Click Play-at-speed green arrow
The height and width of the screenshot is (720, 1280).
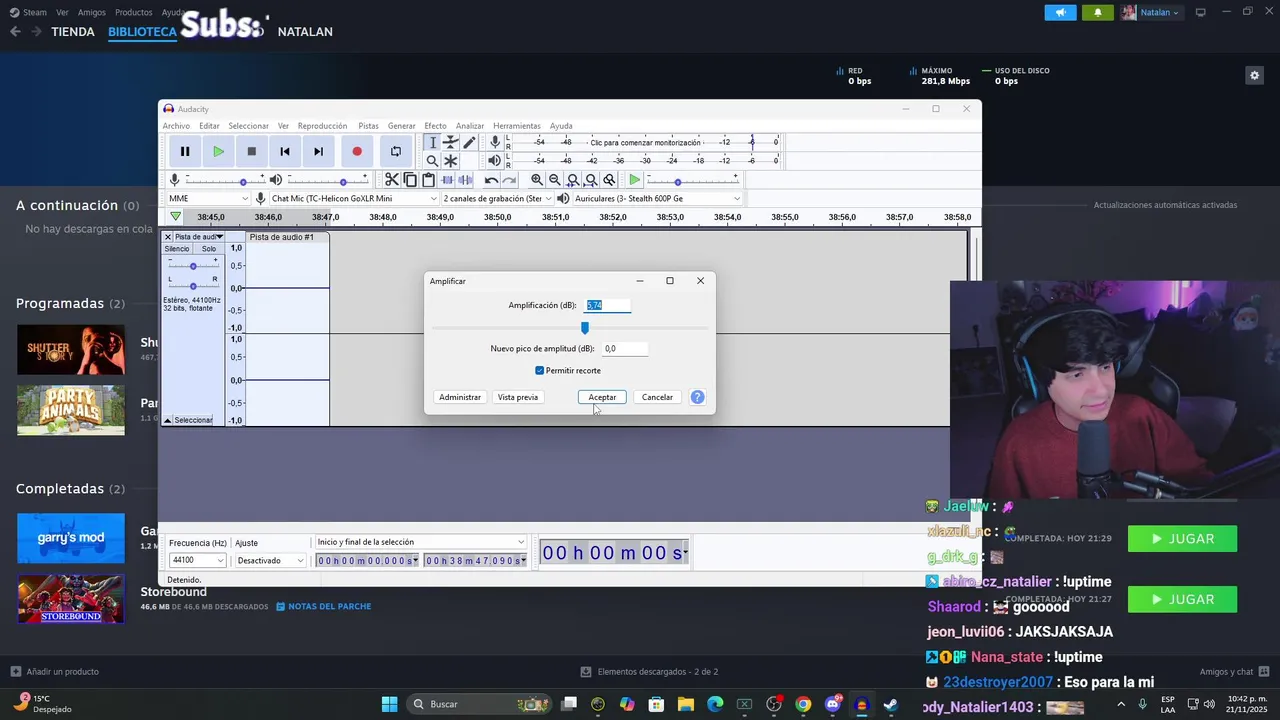click(635, 180)
